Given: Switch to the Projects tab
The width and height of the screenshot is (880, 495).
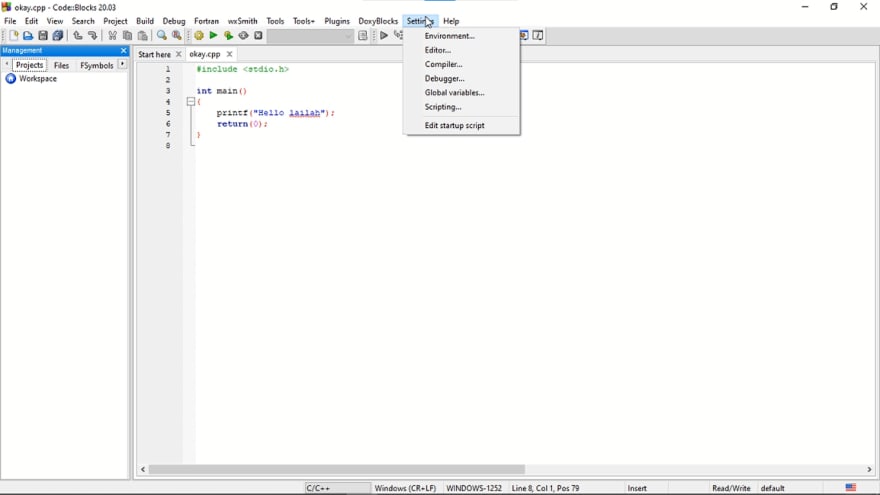Looking at the screenshot, I should (x=29, y=65).
